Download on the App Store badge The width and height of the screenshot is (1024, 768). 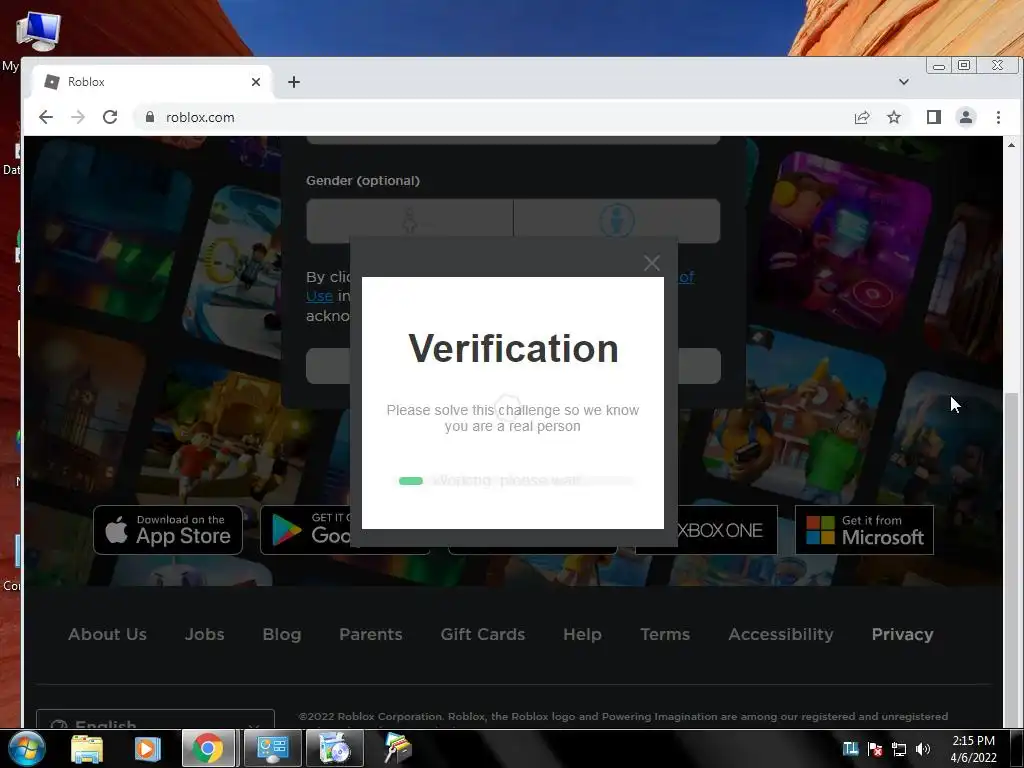tap(168, 530)
